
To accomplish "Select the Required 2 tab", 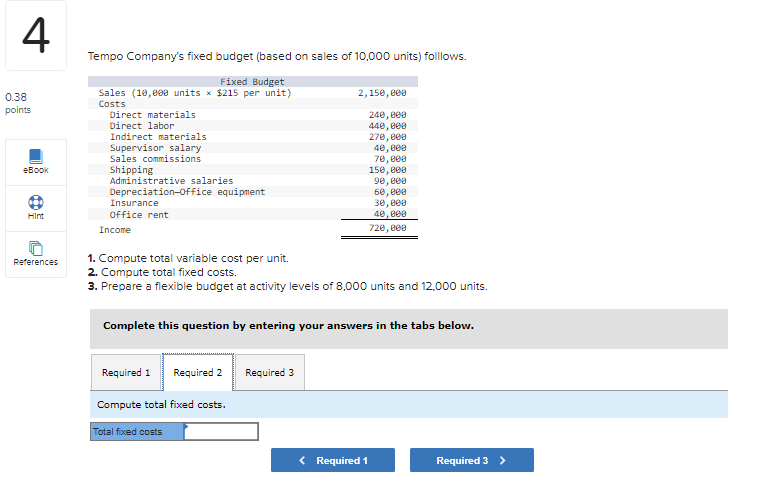I will pyautogui.click(x=198, y=373).
